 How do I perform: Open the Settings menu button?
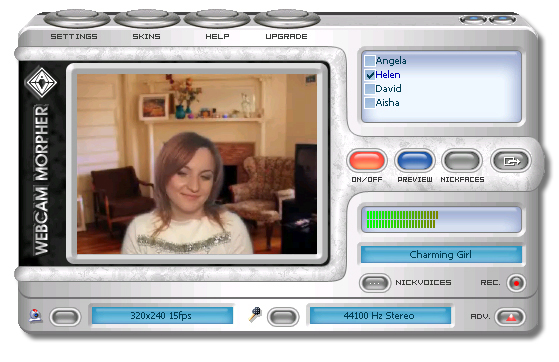tap(77, 19)
